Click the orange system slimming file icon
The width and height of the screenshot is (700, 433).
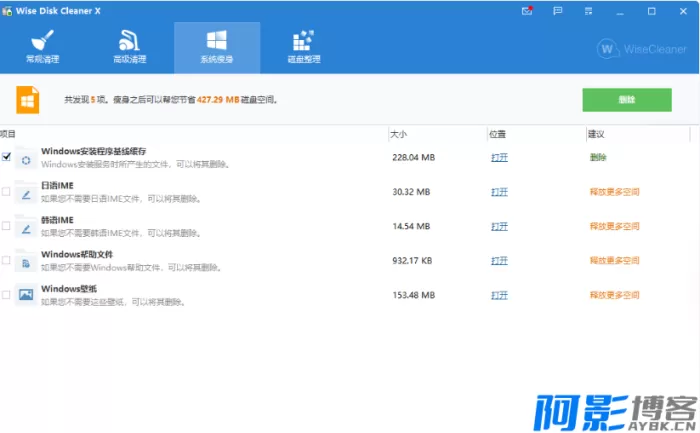(28, 100)
